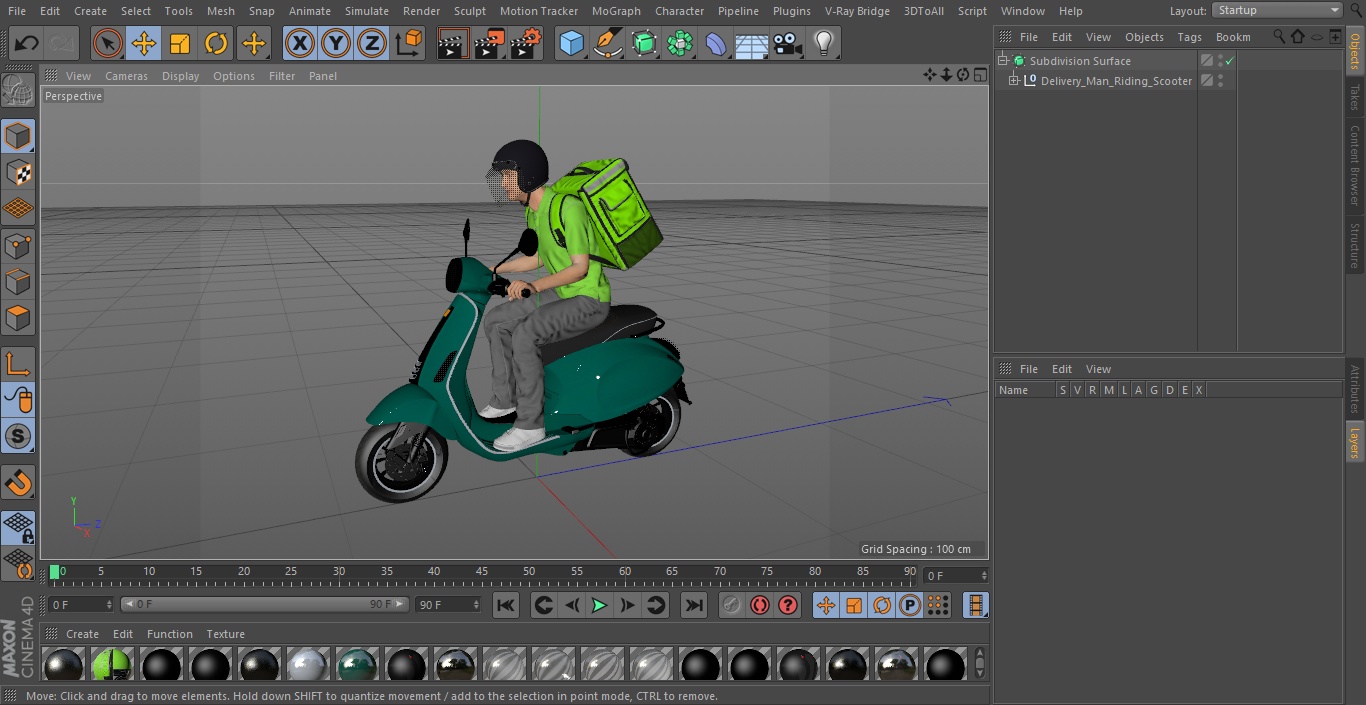The width and height of the screenshot is (1366, 705).
Task: Click the preview end 90 F field
Action: pyautogui.click(x=448, y=605)
